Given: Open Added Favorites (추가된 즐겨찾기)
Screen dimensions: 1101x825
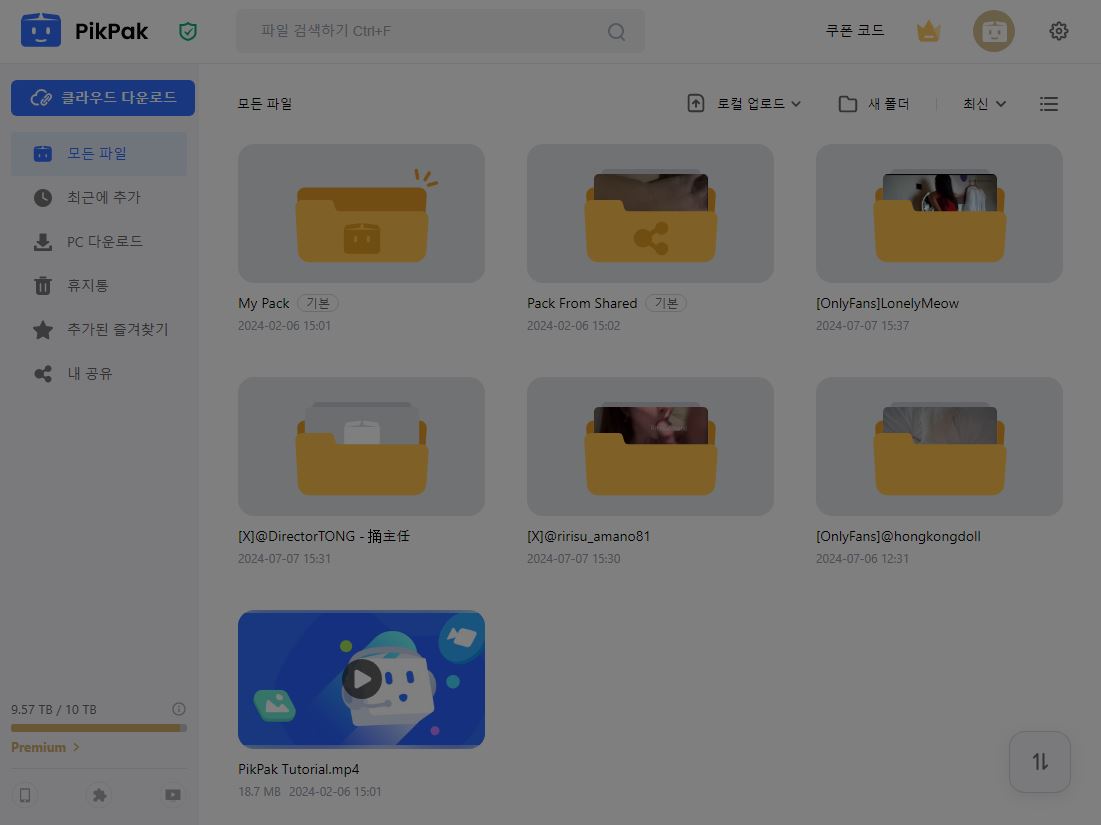Looking at the screenshot, I should coord(99,329).
